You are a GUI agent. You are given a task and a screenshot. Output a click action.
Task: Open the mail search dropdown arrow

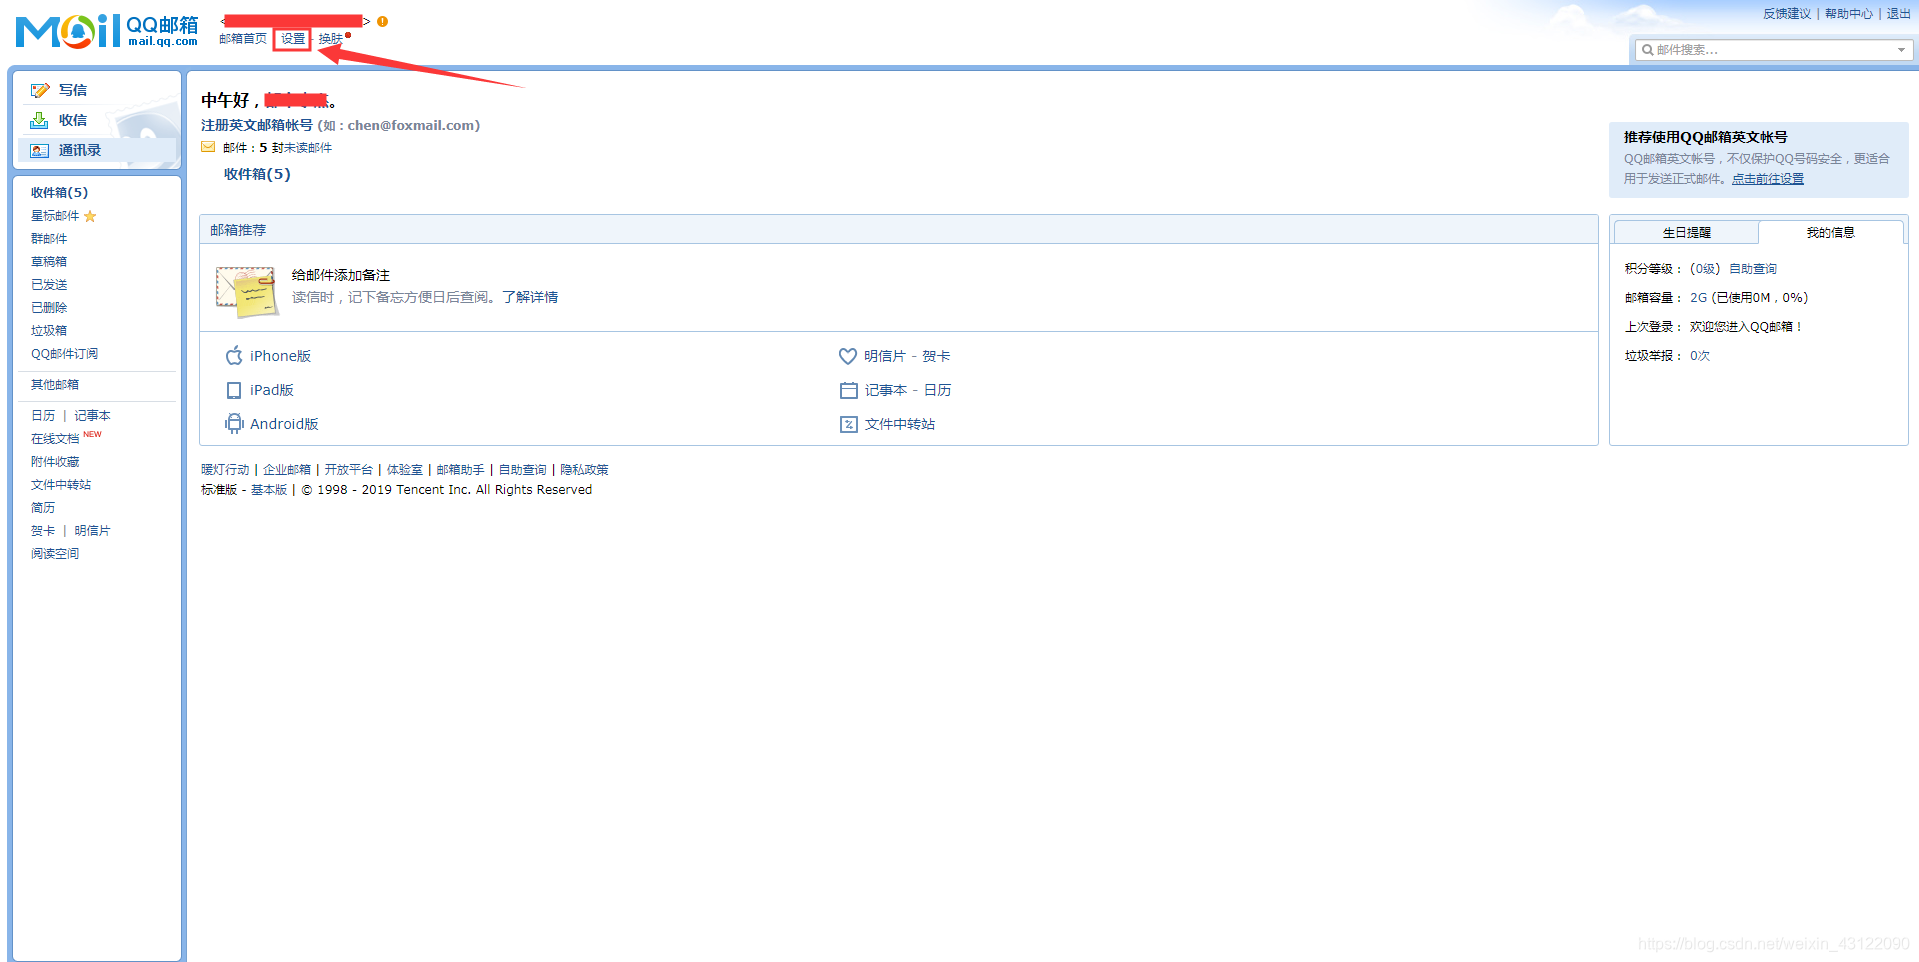point(1901,50)
